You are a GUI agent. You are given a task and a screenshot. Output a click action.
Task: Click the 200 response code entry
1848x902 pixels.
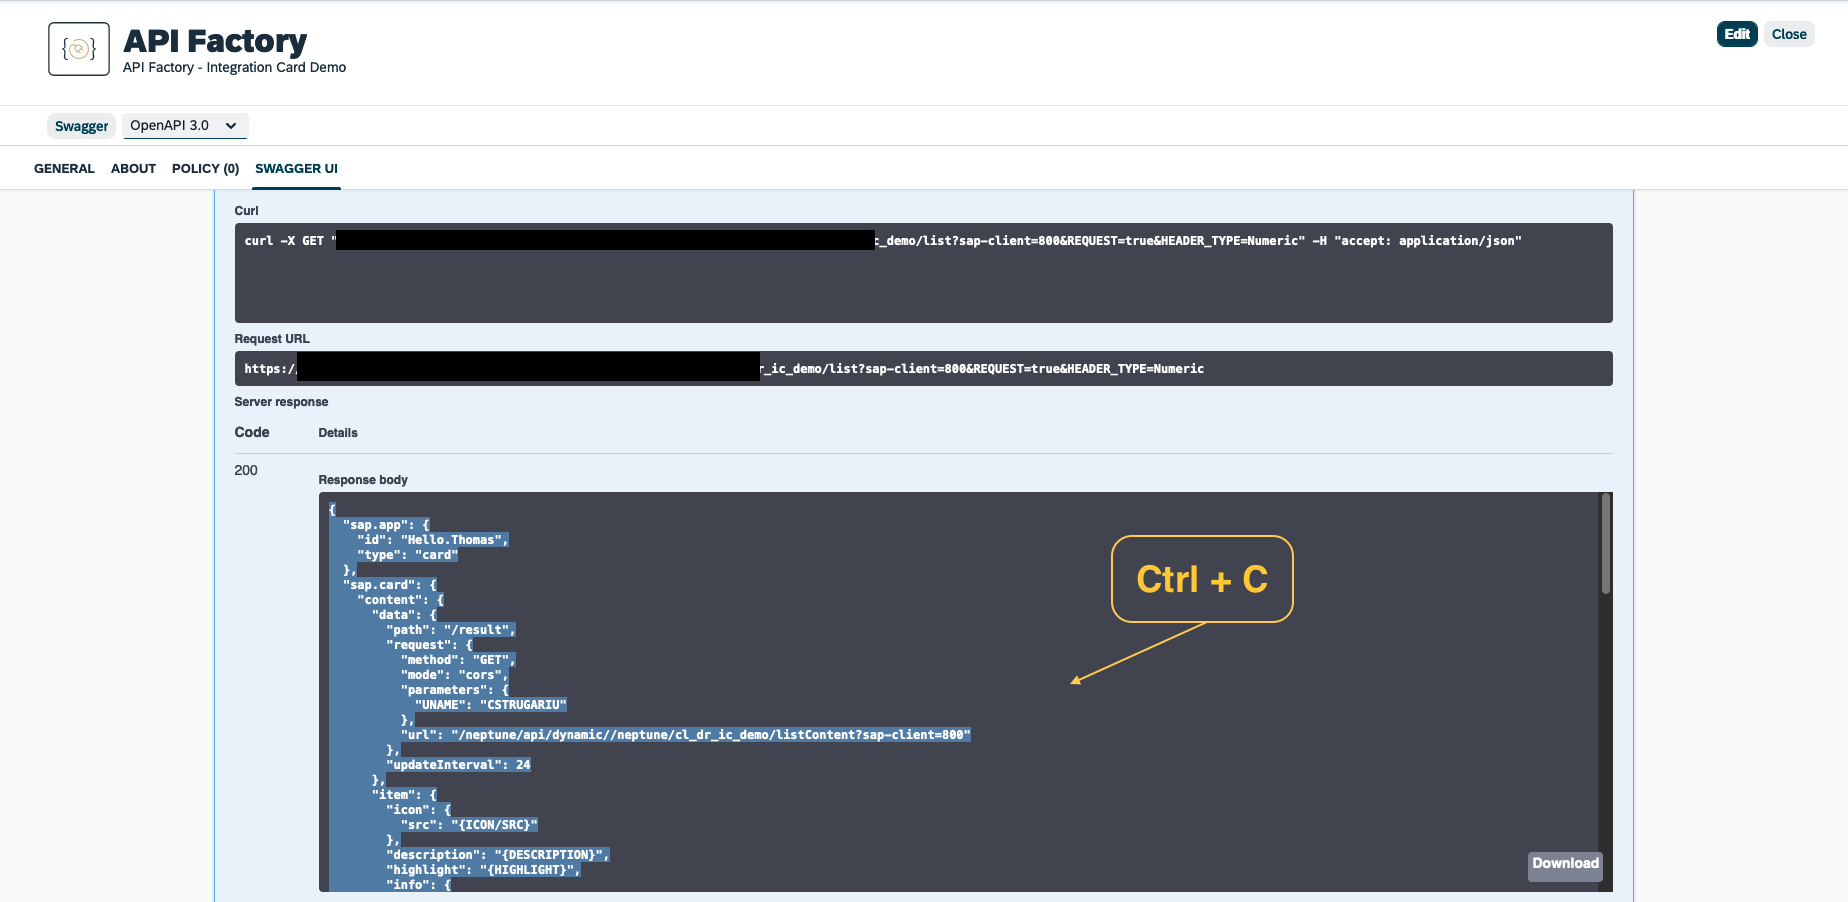pyautogui.click(x=244, y=470)
